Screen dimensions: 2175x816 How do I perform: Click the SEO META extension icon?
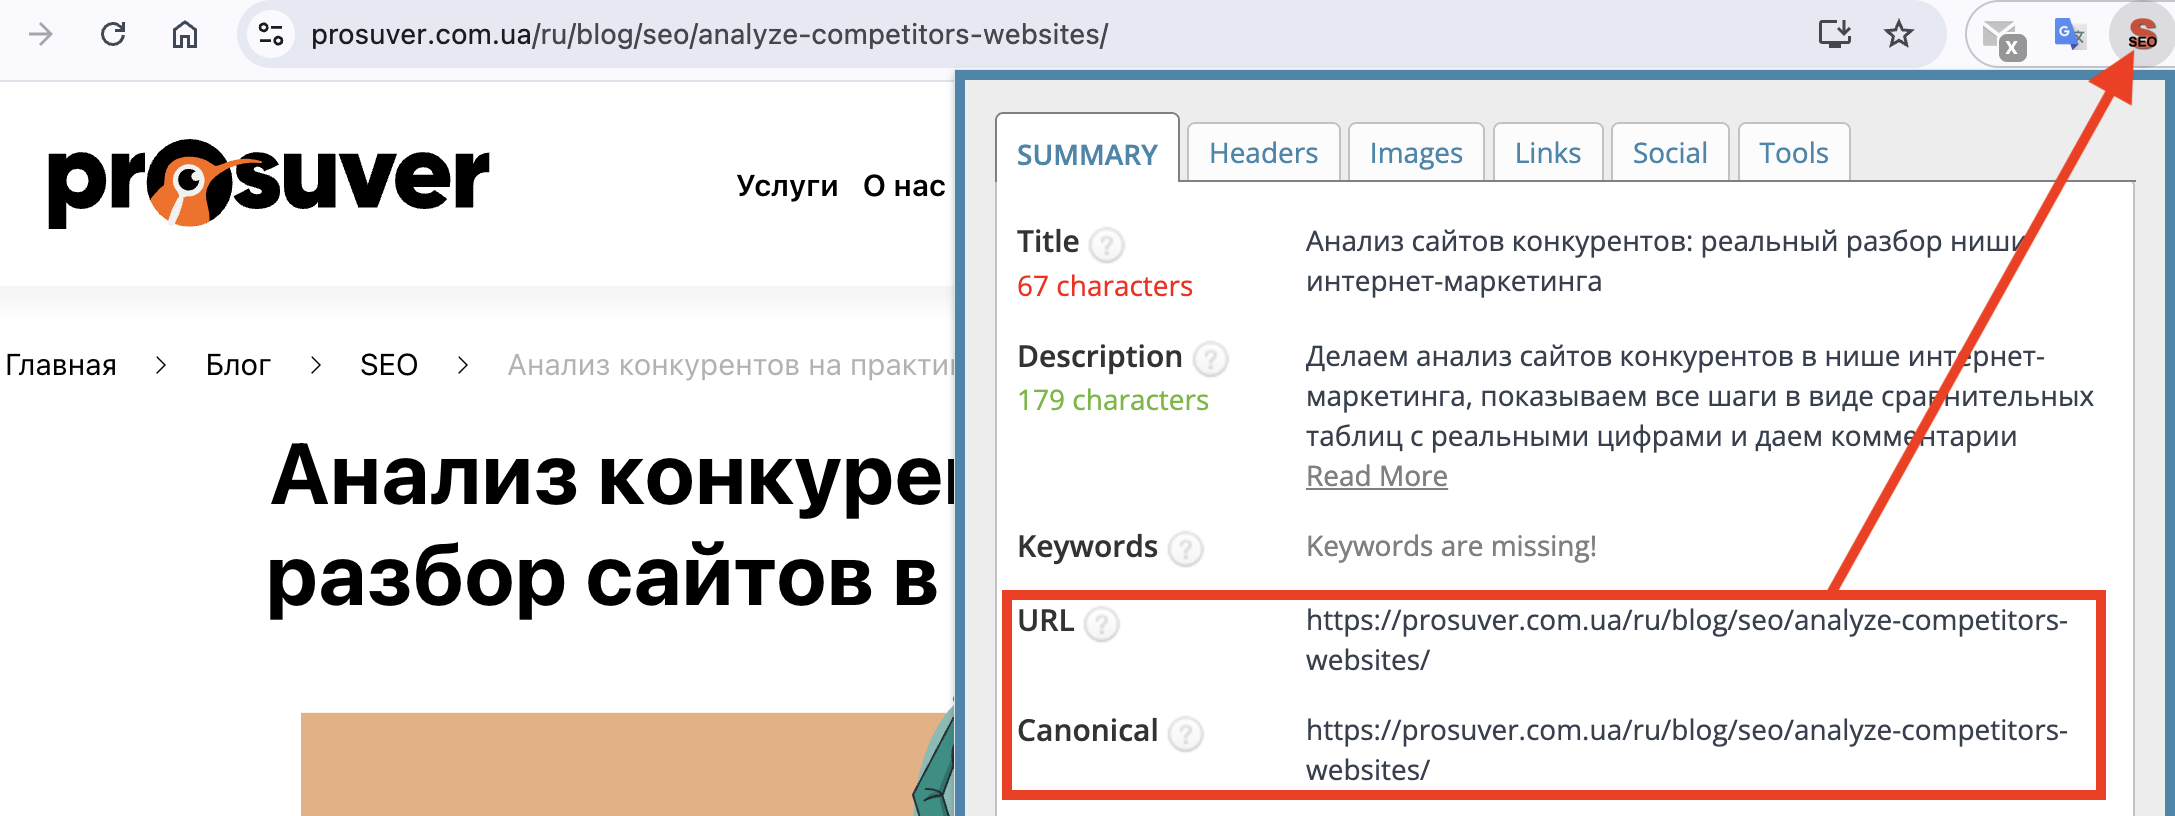[2139, 35]
